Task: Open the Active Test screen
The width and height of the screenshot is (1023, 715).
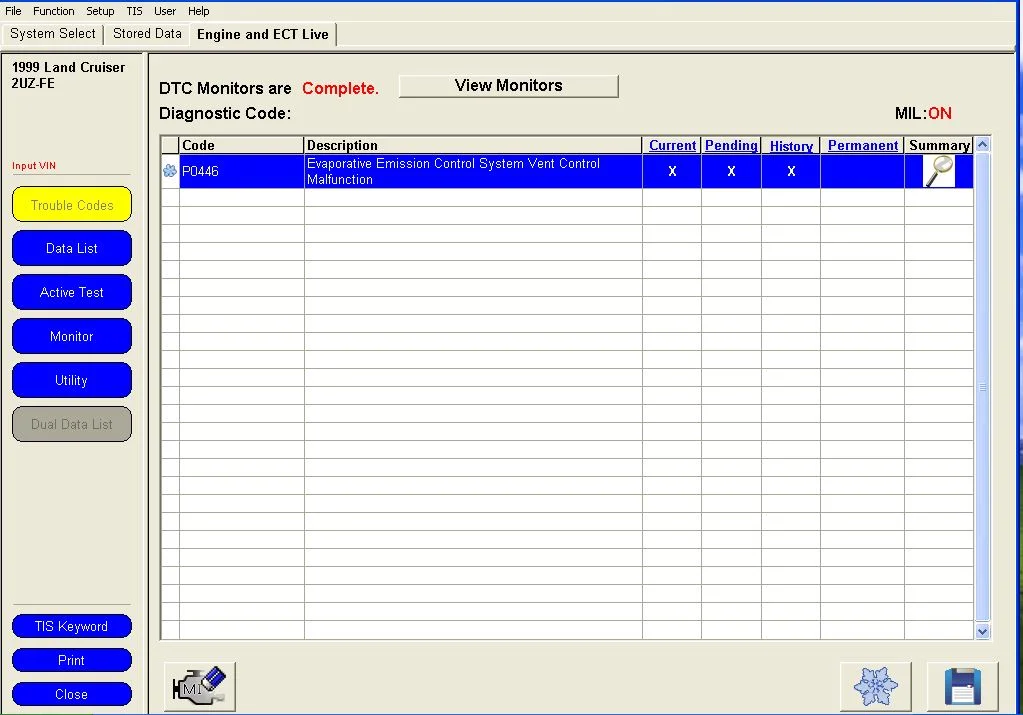Action: click(72, 292)
